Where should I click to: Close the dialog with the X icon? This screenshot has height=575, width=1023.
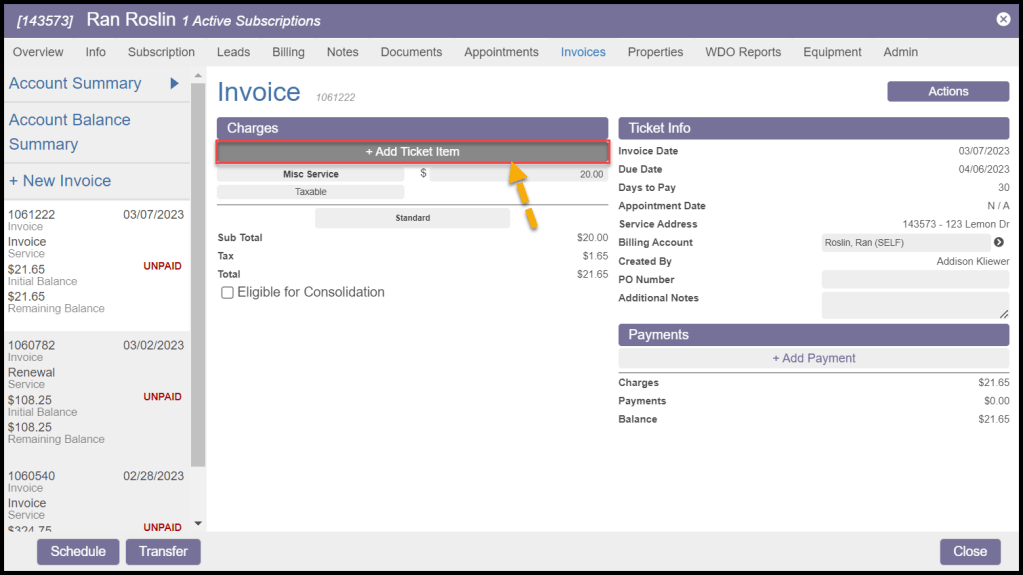coord(1003,19)
